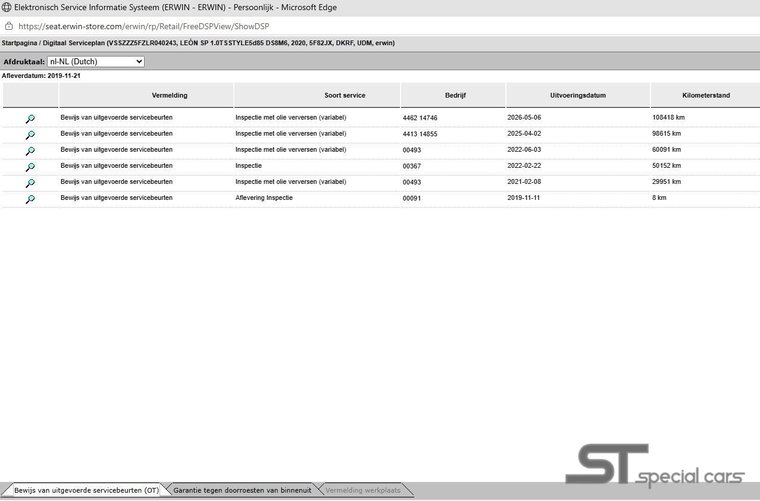This screenshot has height=501, width=760.
Task: Select the 98615 km mileage cell
Action: [666, 133]
